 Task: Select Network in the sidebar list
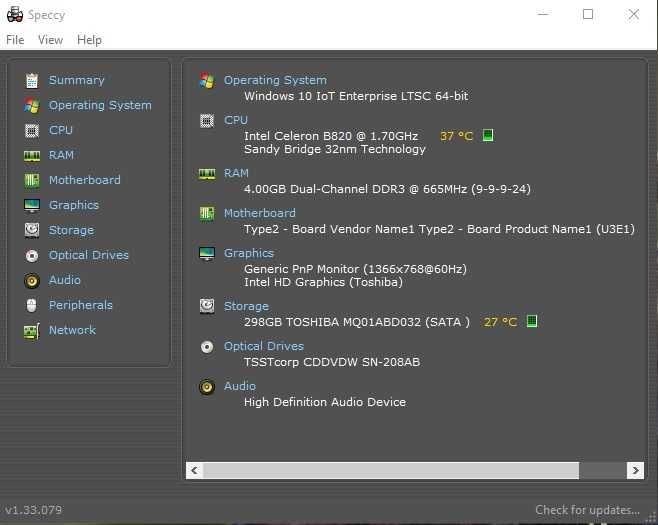pyautogui.click(x=72, y=330)
